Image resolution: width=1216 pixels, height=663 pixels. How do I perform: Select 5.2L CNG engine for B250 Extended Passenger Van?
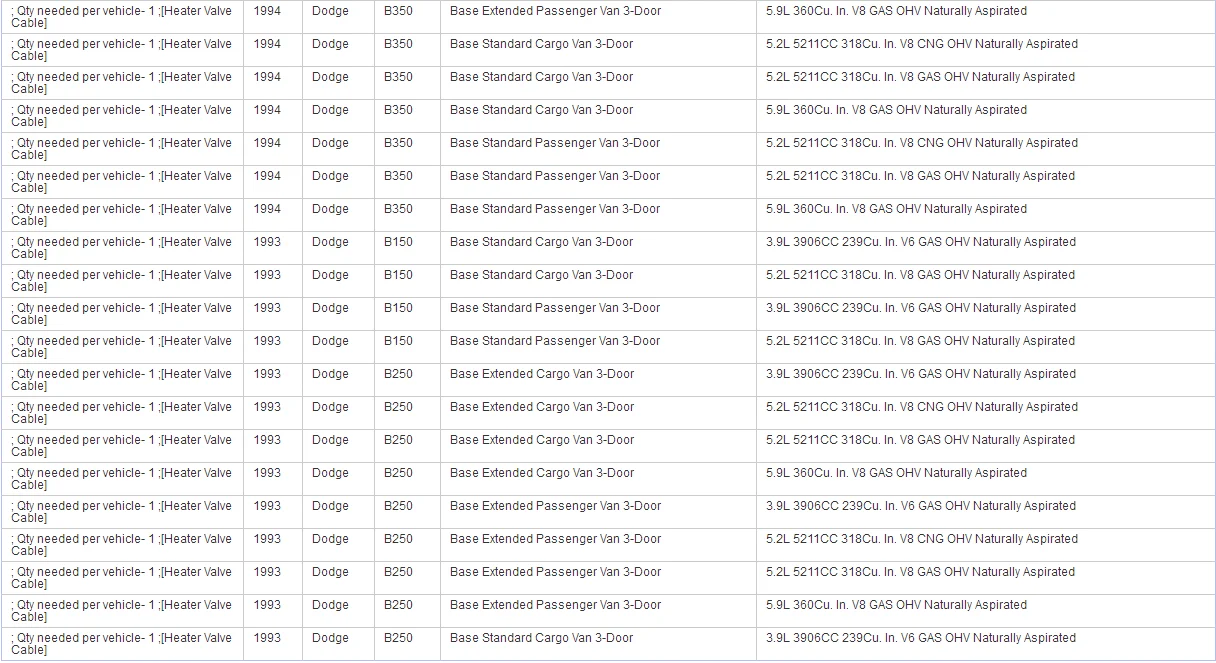click(922, 539)
